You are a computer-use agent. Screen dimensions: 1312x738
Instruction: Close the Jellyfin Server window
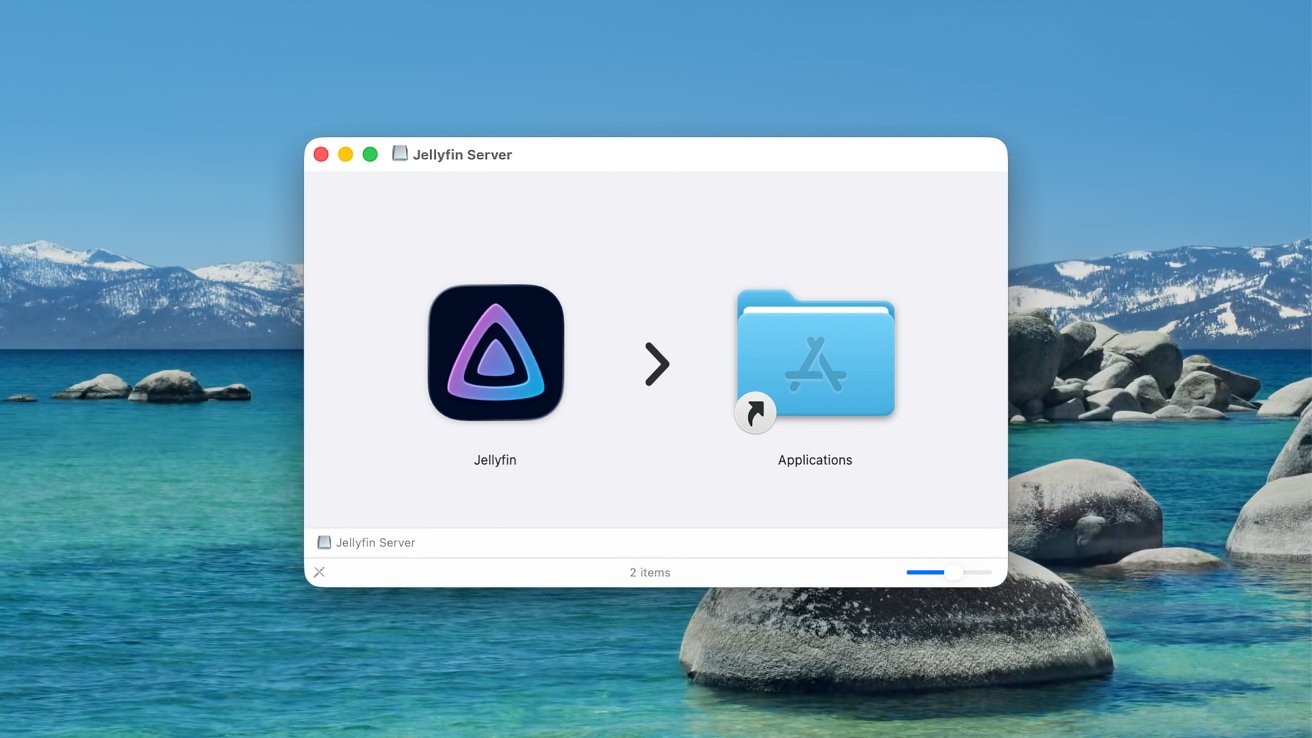321,154
